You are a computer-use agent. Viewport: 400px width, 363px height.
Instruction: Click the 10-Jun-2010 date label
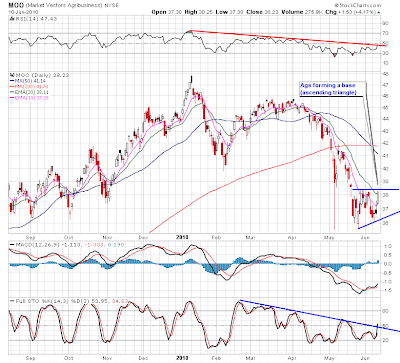pos(23,12)
